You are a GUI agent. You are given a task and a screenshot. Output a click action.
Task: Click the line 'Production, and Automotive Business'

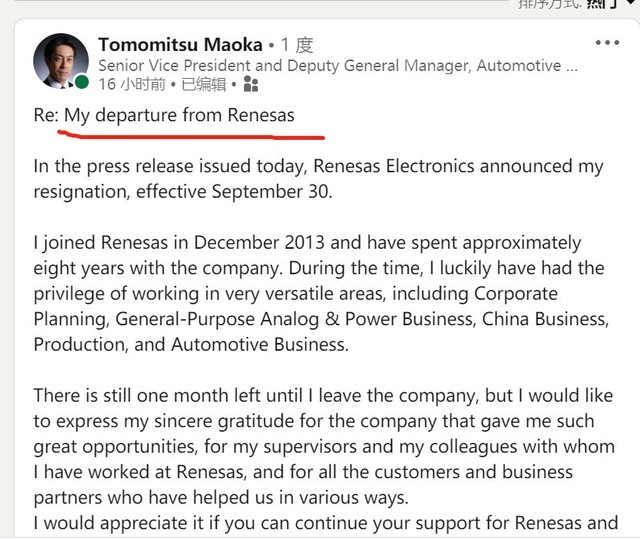[x=191, y=344]
